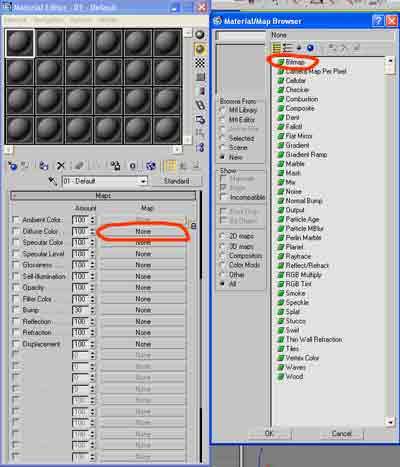Enable the Specular Level map checkbox
400x467 pixels.
point(16,254)
